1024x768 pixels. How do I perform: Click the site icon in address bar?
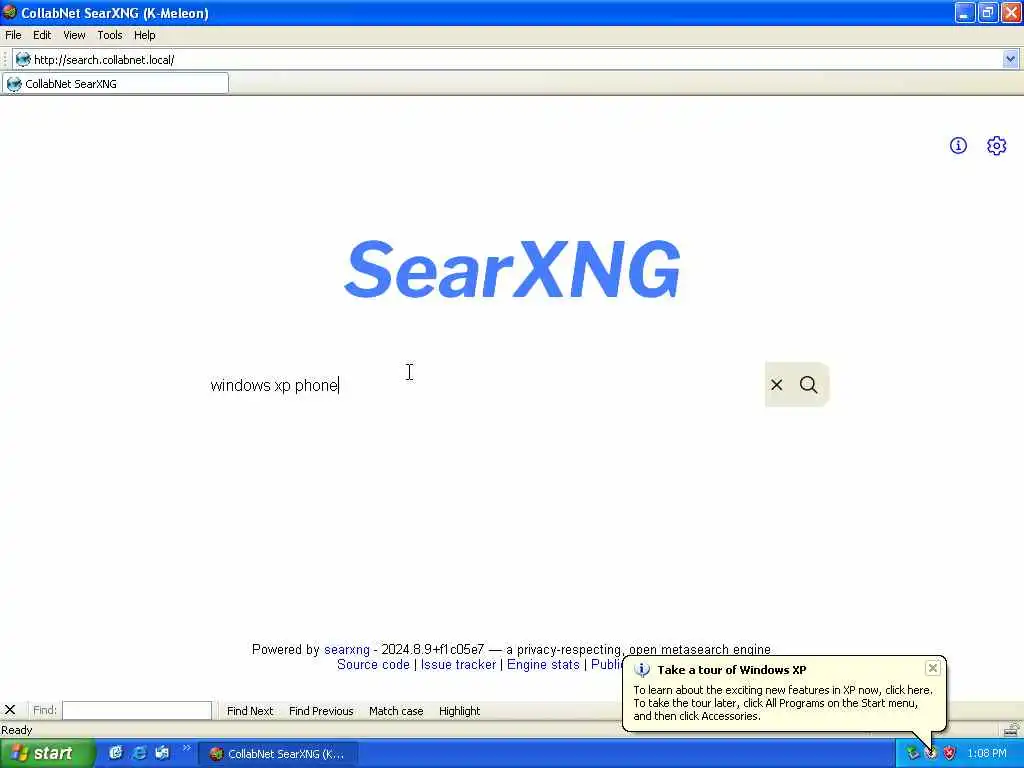(23, 59)
